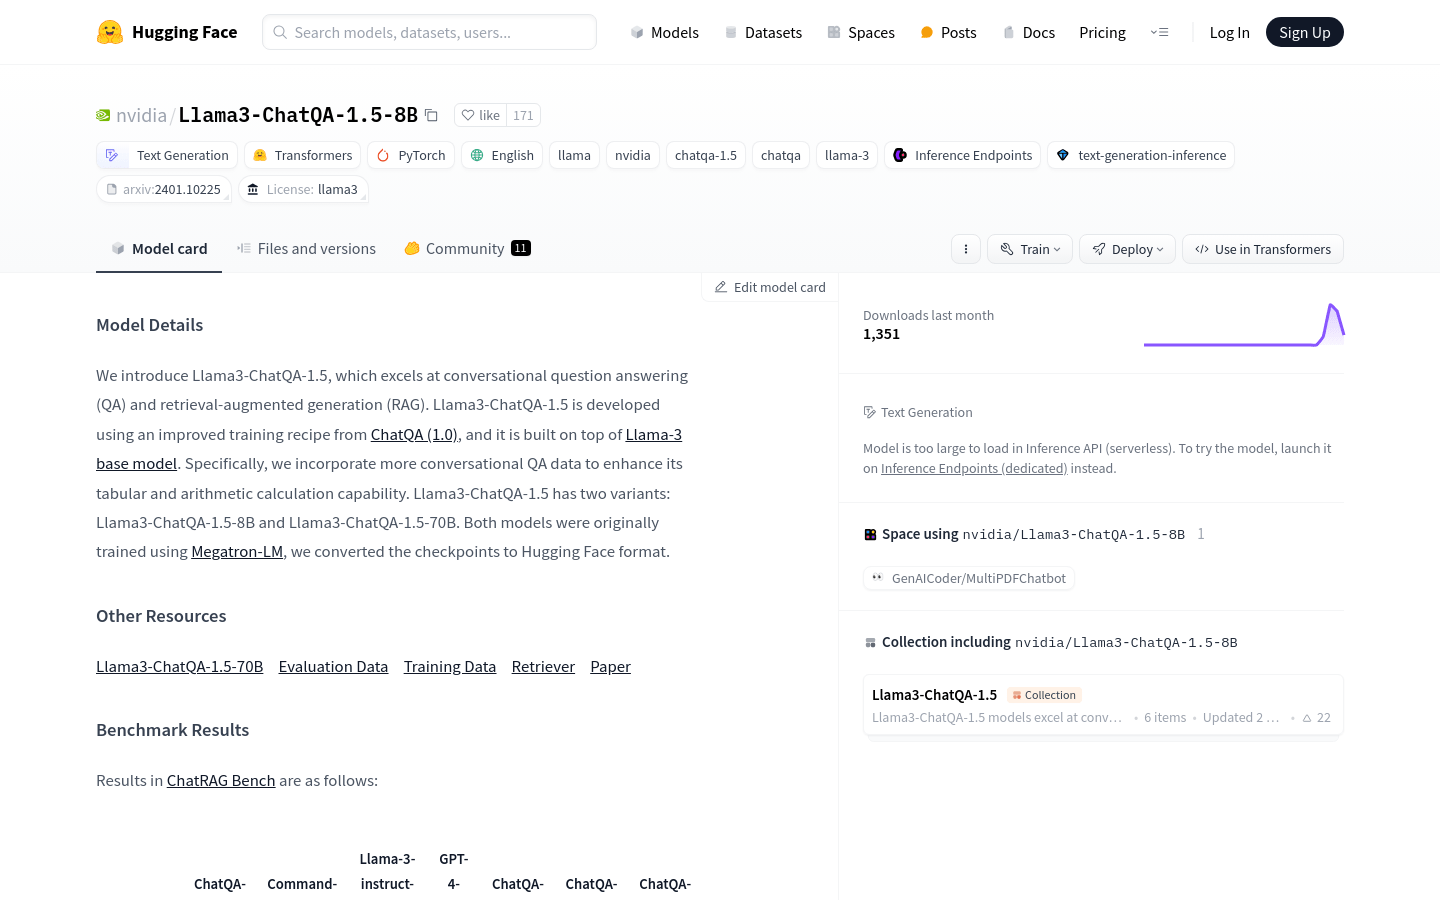Click the Model Details heading

pos(149,325)
